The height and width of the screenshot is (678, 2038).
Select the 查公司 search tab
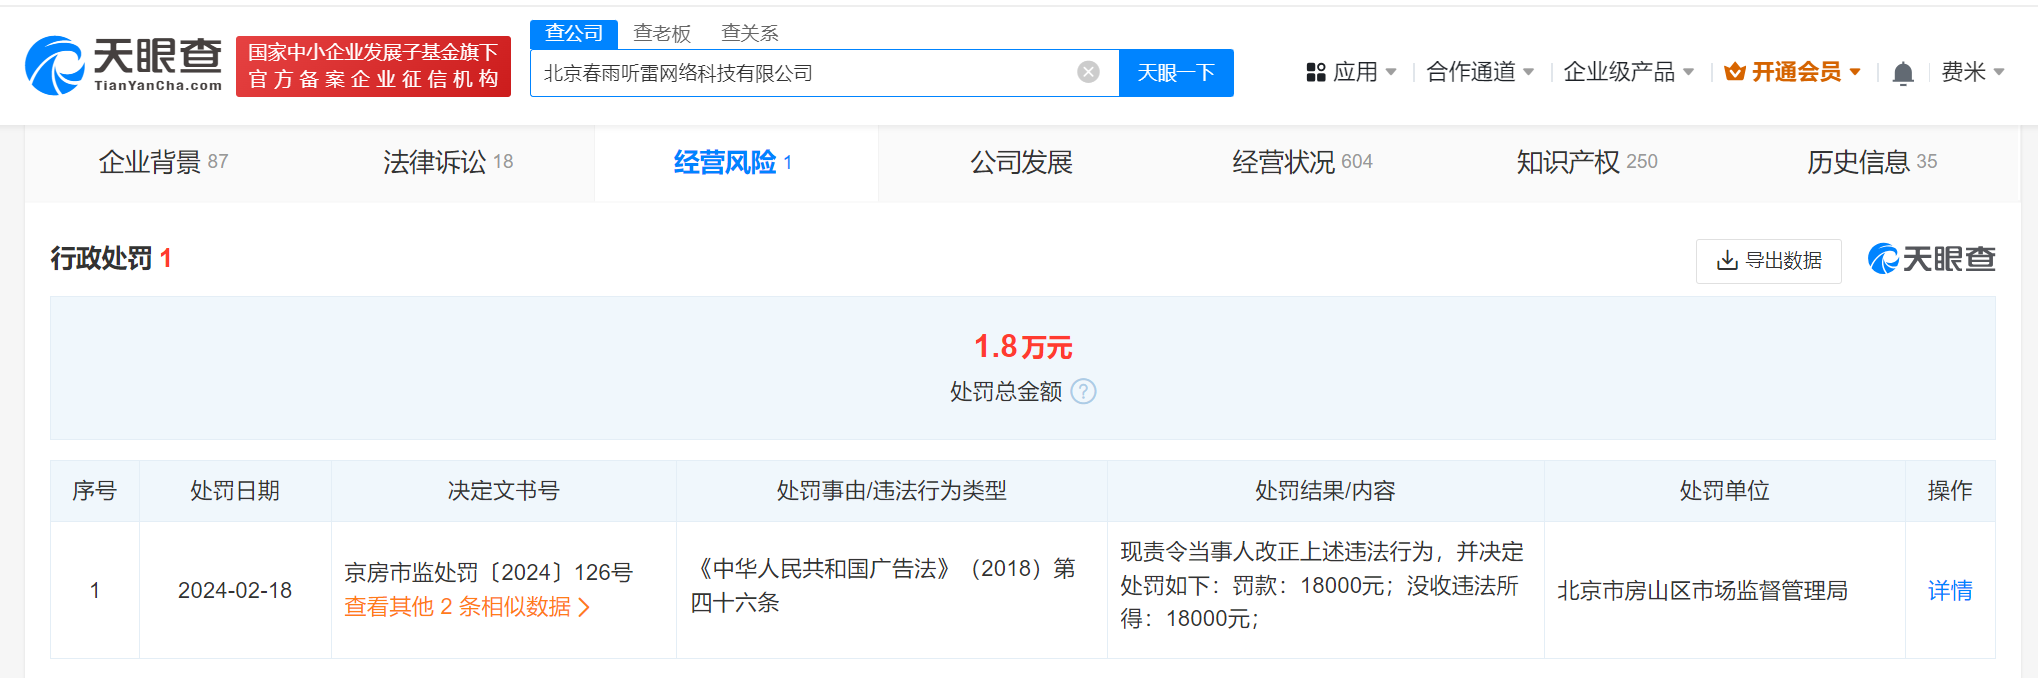(x=574, y=33)
